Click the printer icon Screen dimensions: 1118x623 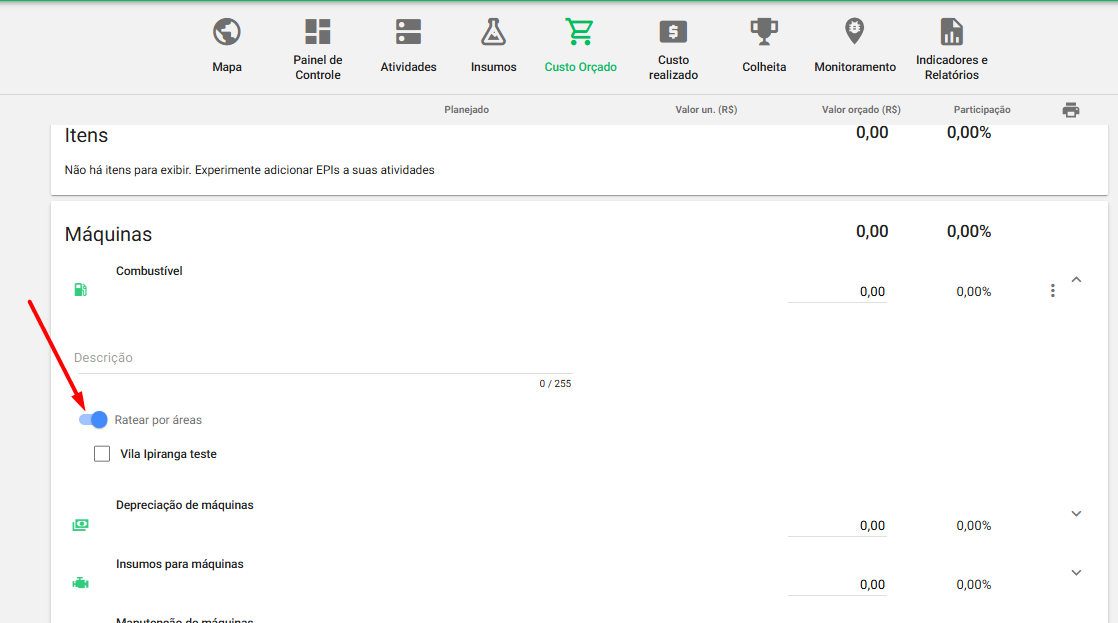point(1071,110)
